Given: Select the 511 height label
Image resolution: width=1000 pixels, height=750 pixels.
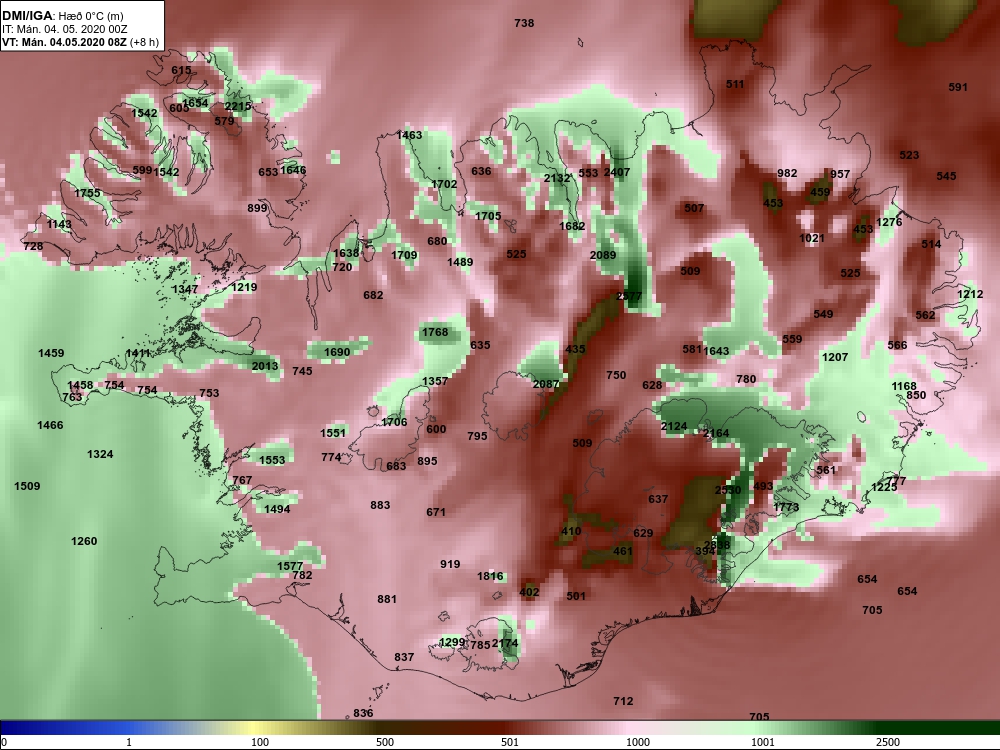Looking at the screenshot, I should tap(735, 84).
